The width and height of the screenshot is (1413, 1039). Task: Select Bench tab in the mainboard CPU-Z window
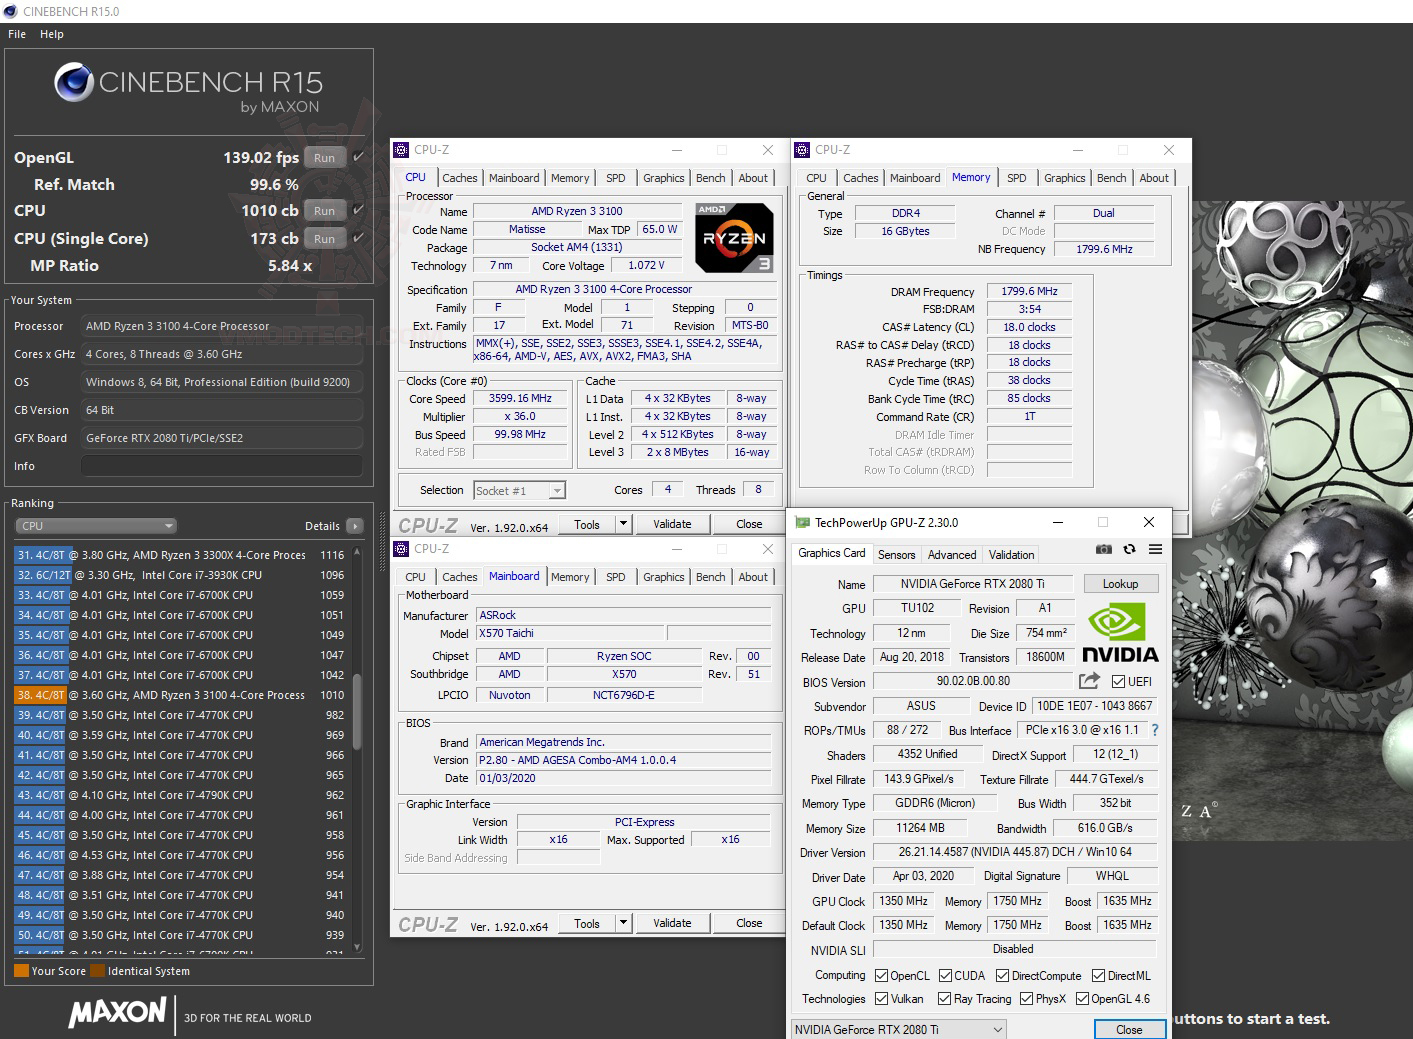[x=711, y=577]
